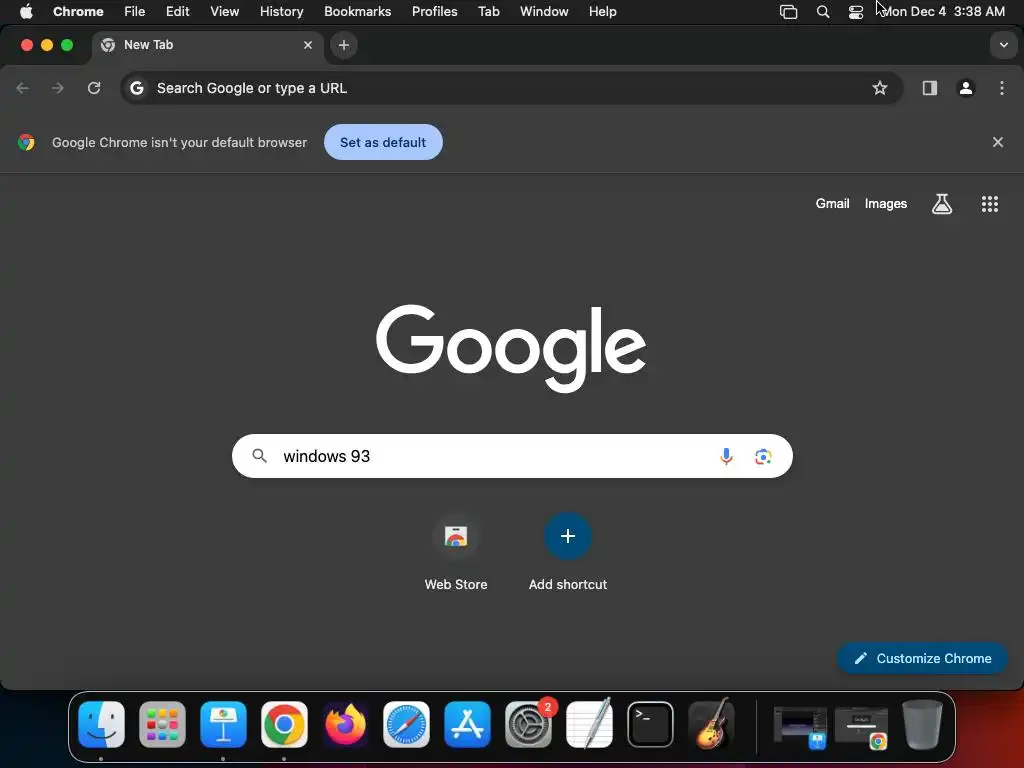This screenshot has width=1024, height=768.
Task: Click the back navigation arrow
Action: pos(22,88)
